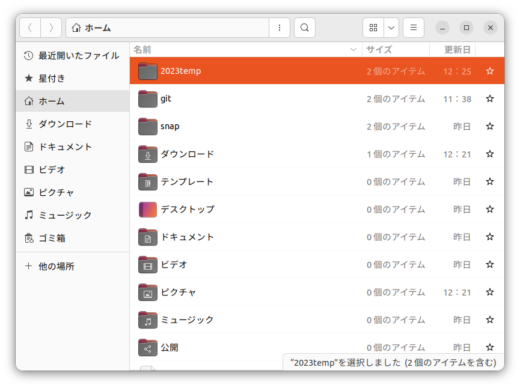Click 12:25 modified time of 2023temp
The image size is (520, 388).
(457, 71)
